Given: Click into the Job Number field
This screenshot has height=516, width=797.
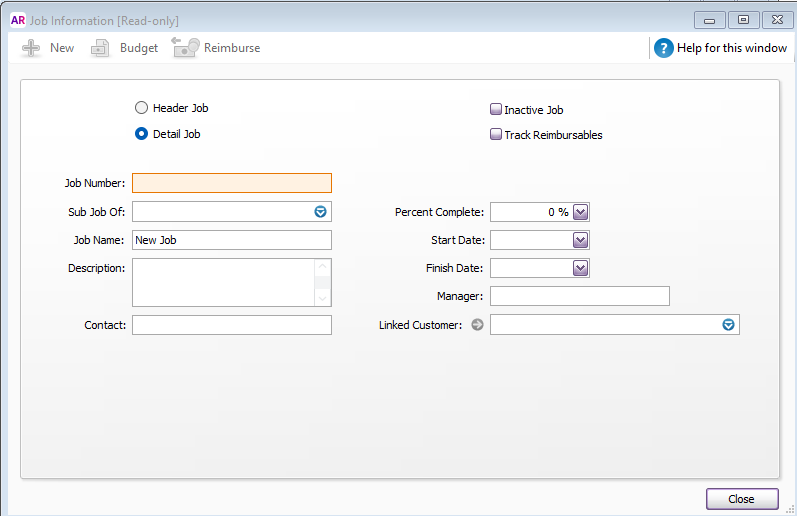Looking at the screenshot, I should click(x=231, y=183).
